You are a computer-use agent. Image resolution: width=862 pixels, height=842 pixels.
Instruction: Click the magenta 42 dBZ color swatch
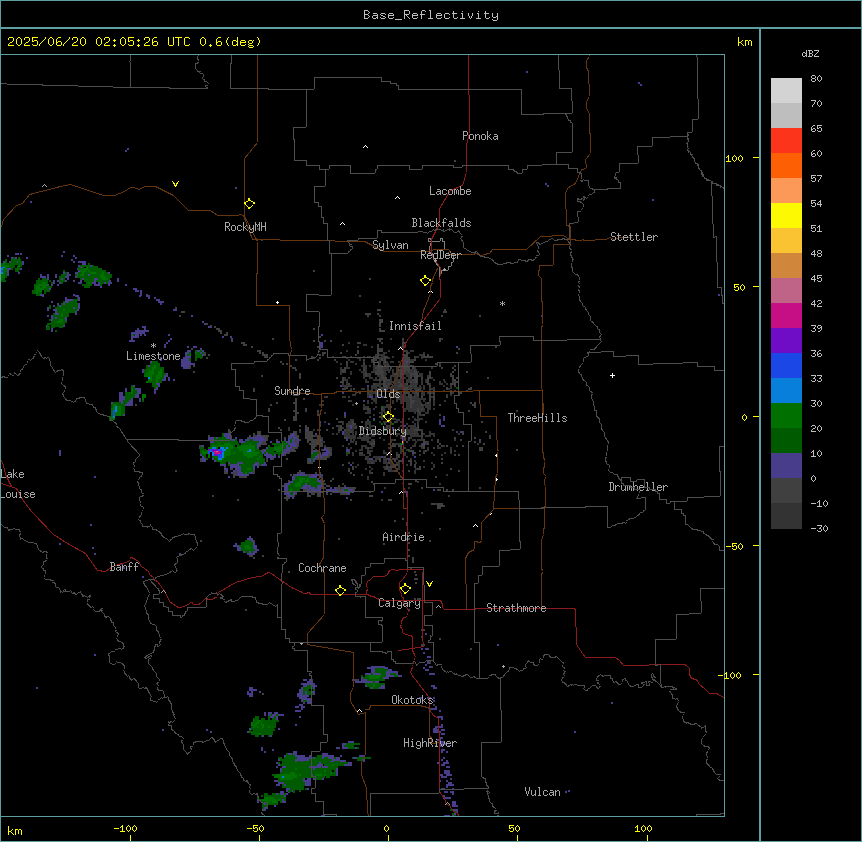pos(786,315)
